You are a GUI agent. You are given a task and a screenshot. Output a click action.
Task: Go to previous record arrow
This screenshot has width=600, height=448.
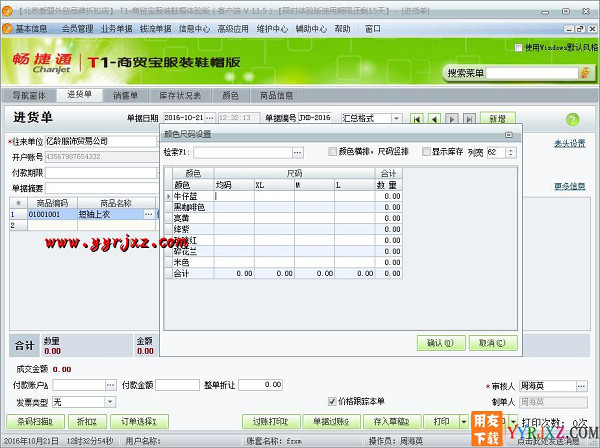click(x=434, y=119)
